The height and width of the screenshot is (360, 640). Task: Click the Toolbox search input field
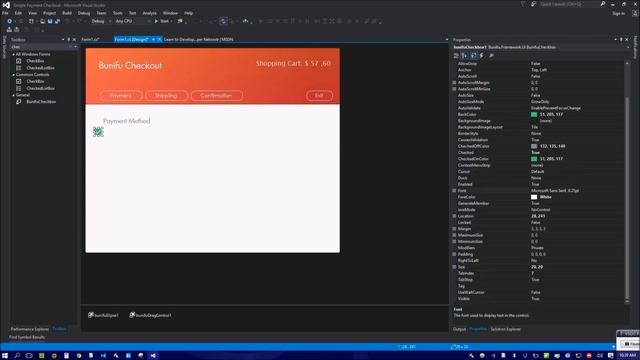point(40,47)
